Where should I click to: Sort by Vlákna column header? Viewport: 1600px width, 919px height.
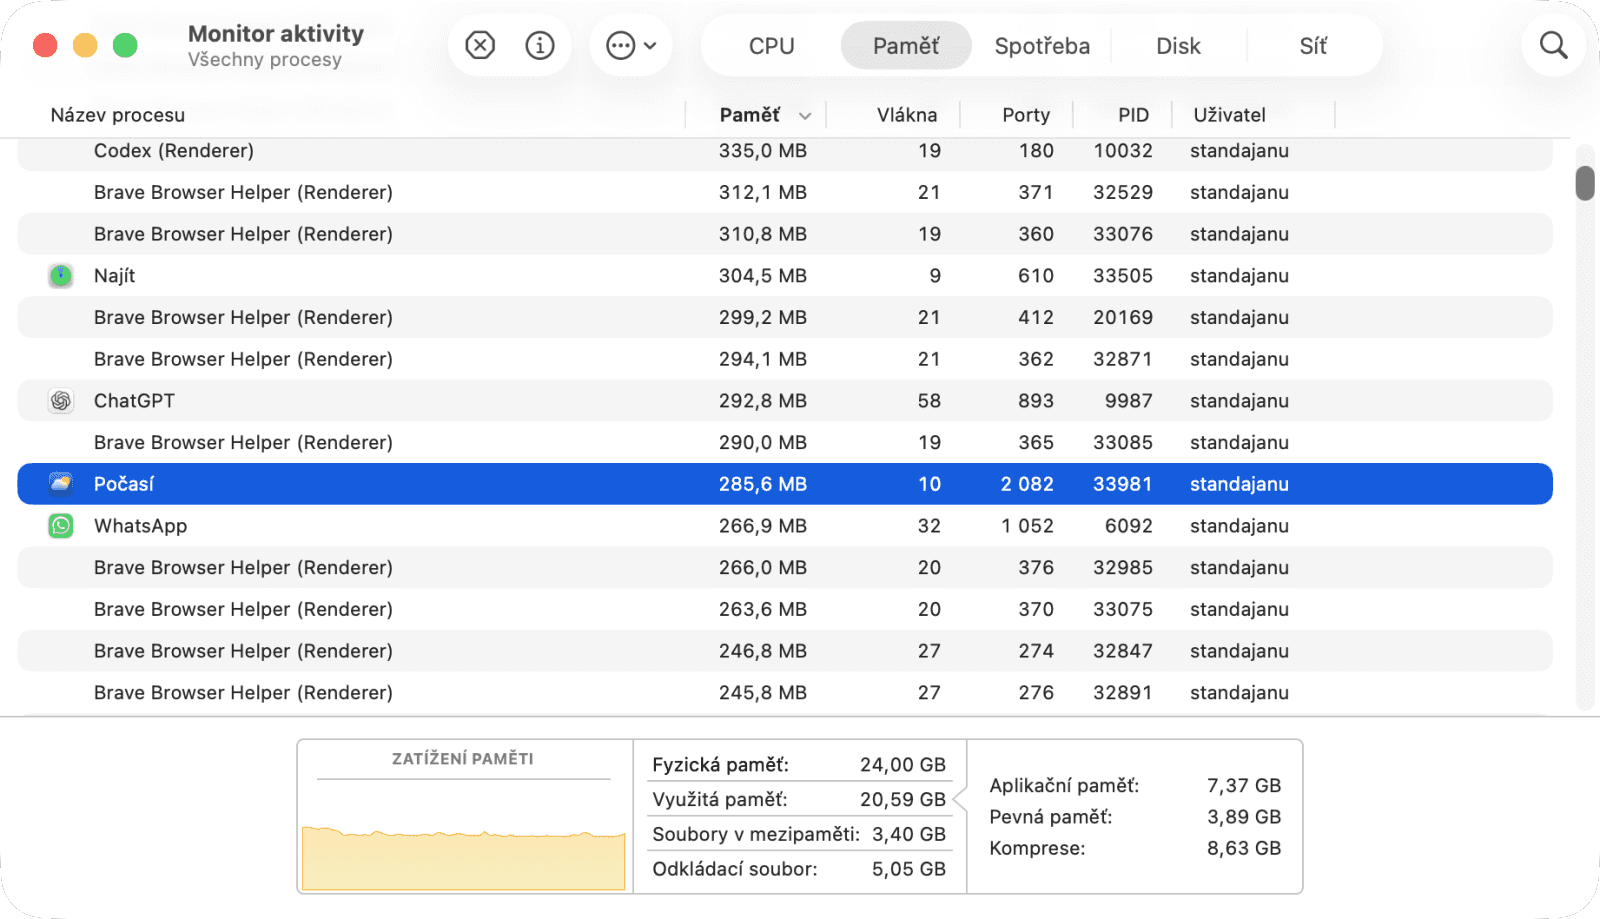pos(907,115)
